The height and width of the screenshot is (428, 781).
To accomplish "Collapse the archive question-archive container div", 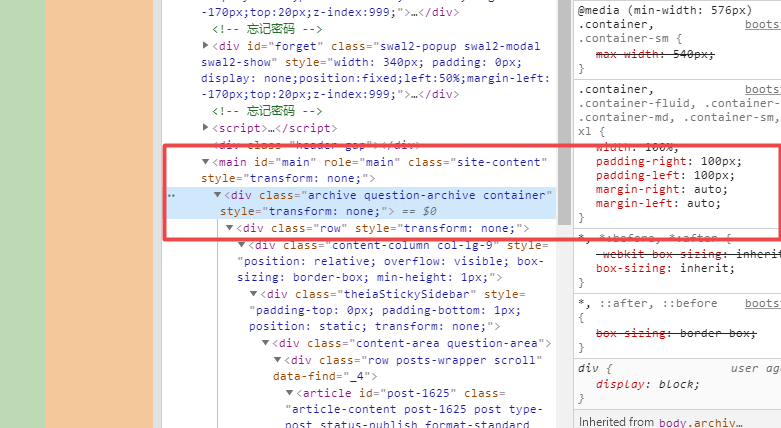I will point(217,195).
